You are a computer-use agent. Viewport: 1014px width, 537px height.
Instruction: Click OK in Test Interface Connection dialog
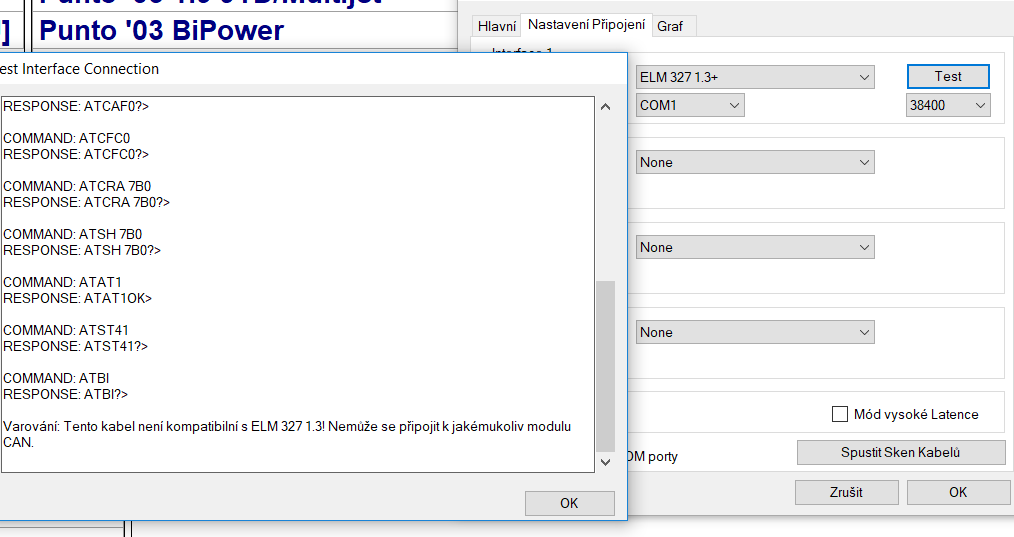coord(569,503)
